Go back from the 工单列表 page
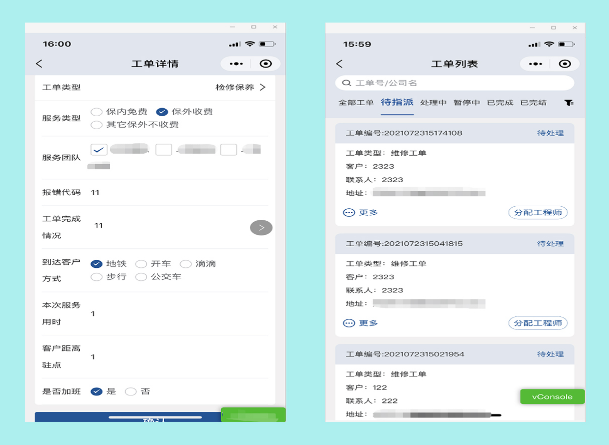 (x=339, y=64)
